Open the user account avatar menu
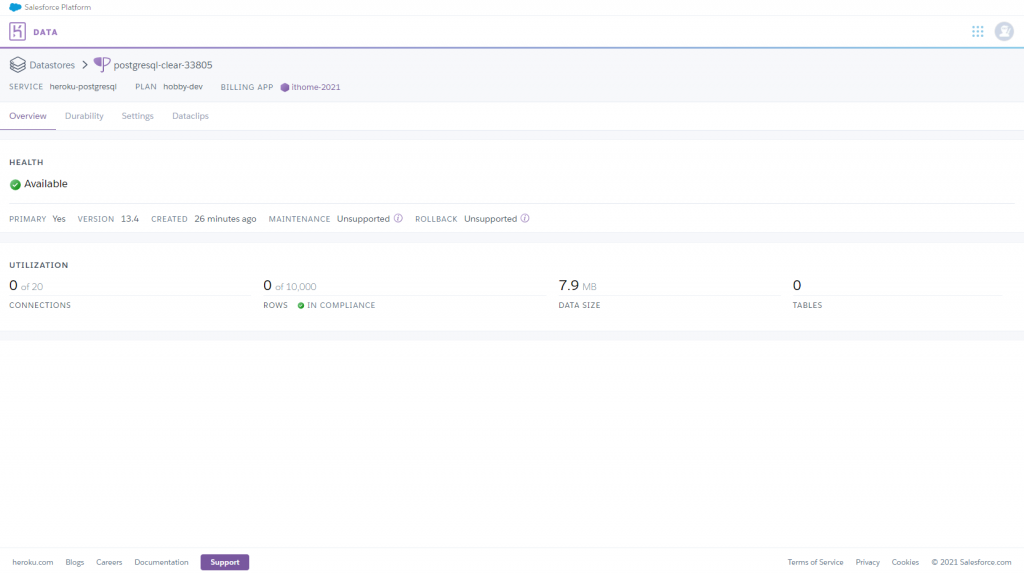The height and width of the screenshot is (574, 1024). click(x=1004, y=31)
